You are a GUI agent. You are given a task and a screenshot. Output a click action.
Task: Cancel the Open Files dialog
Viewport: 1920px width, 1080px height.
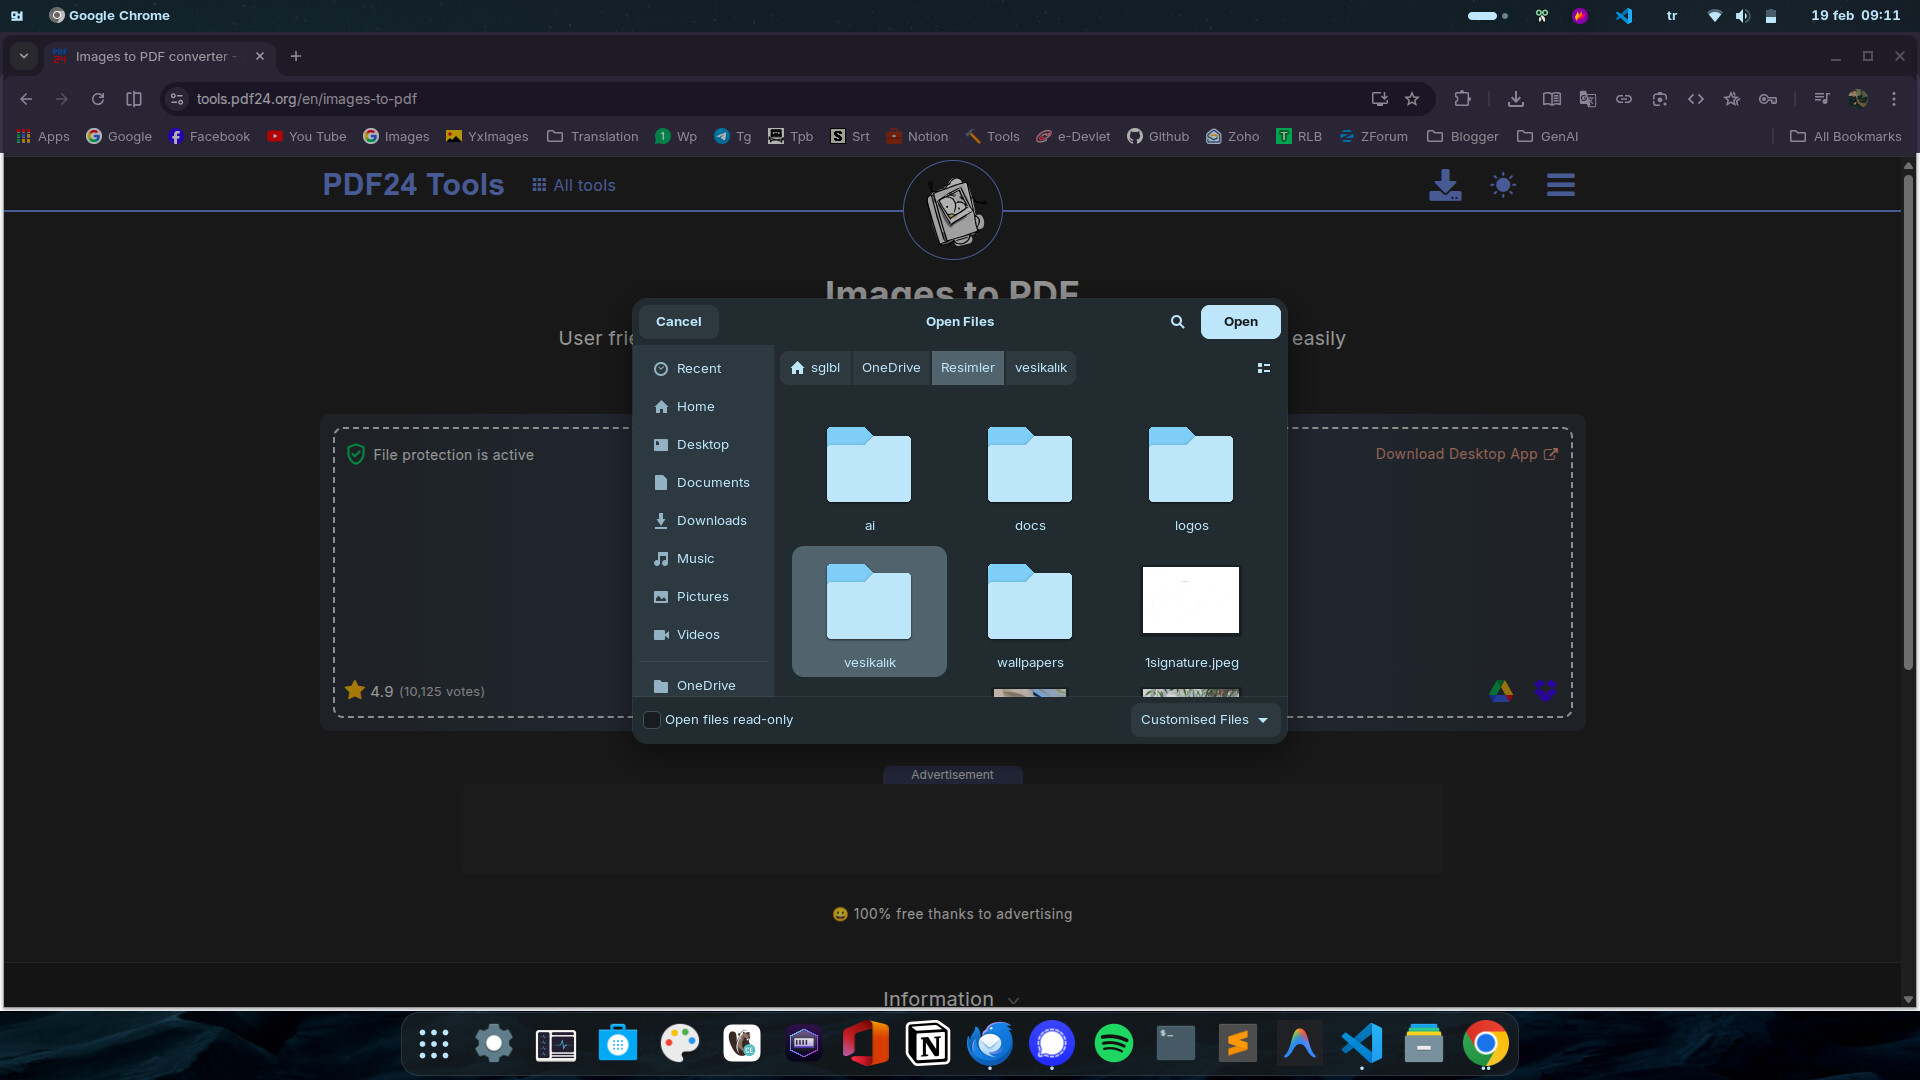pos(678,322)
